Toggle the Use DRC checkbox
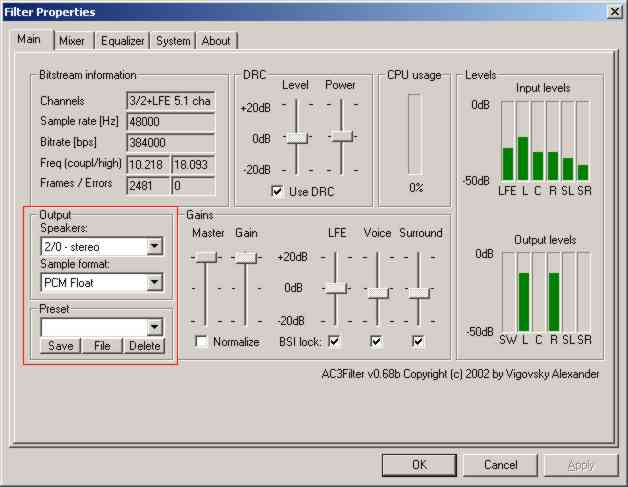 277,191
